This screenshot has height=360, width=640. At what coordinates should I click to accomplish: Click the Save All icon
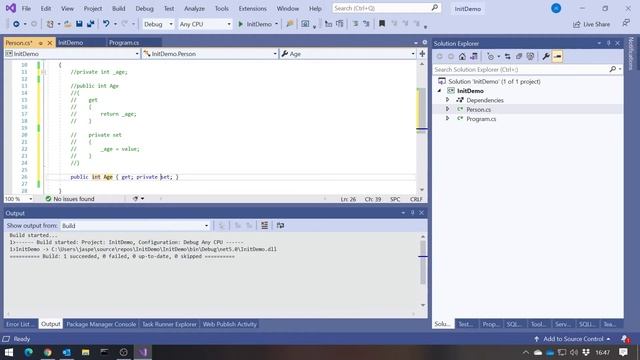90,24
